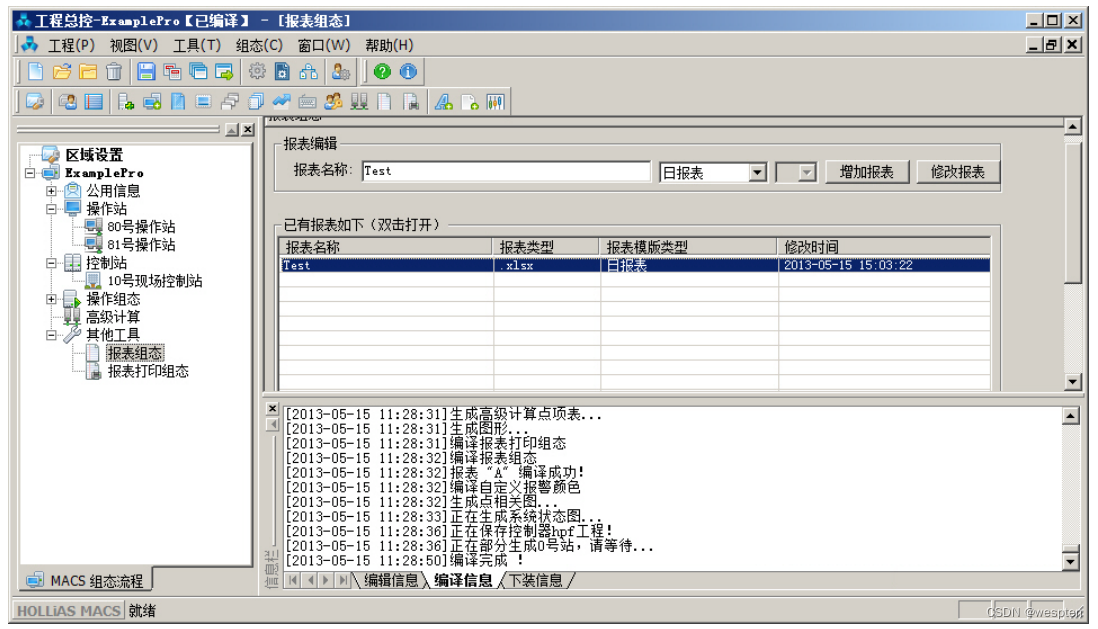Image resolution: width=1098 pixels, height=629 pixels.
Task: Click the gray gear compile icon
Action: pyautogui.click(x=257, y=71)
